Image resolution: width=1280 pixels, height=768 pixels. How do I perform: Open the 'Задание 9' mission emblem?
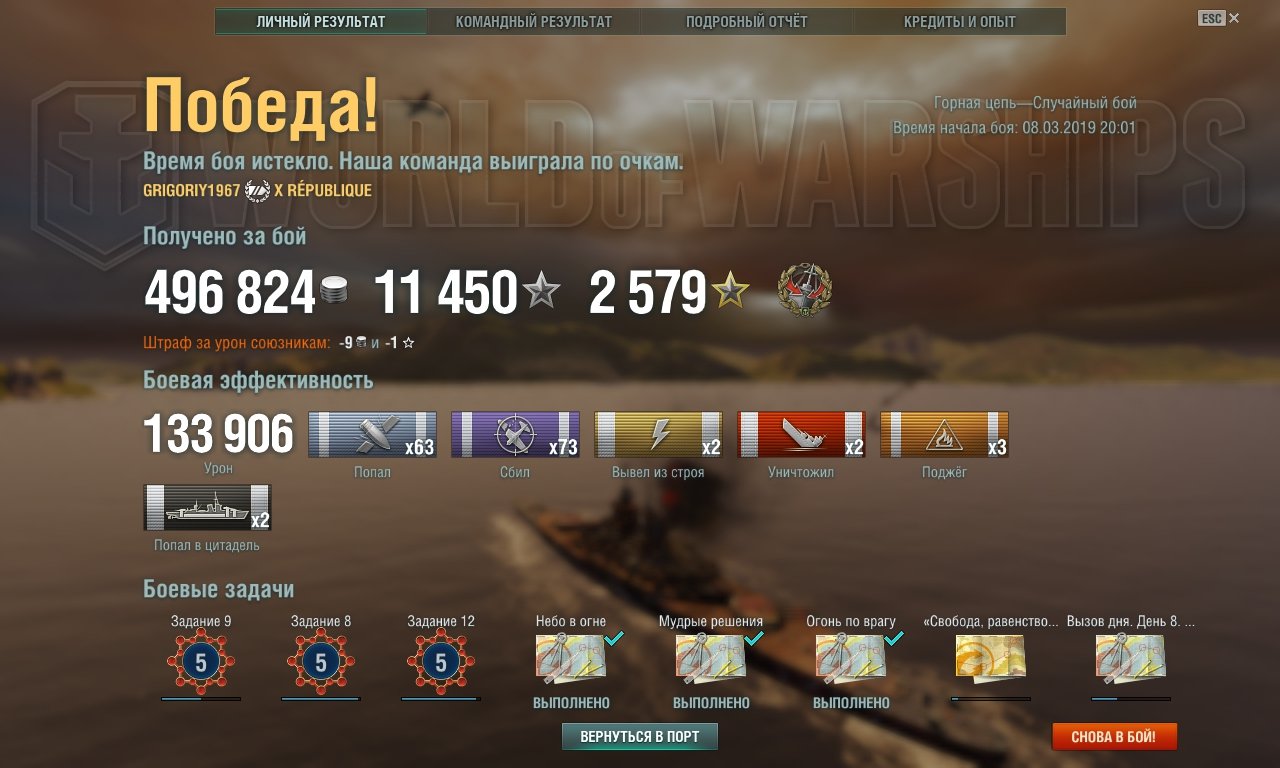[x=201, y=662]
